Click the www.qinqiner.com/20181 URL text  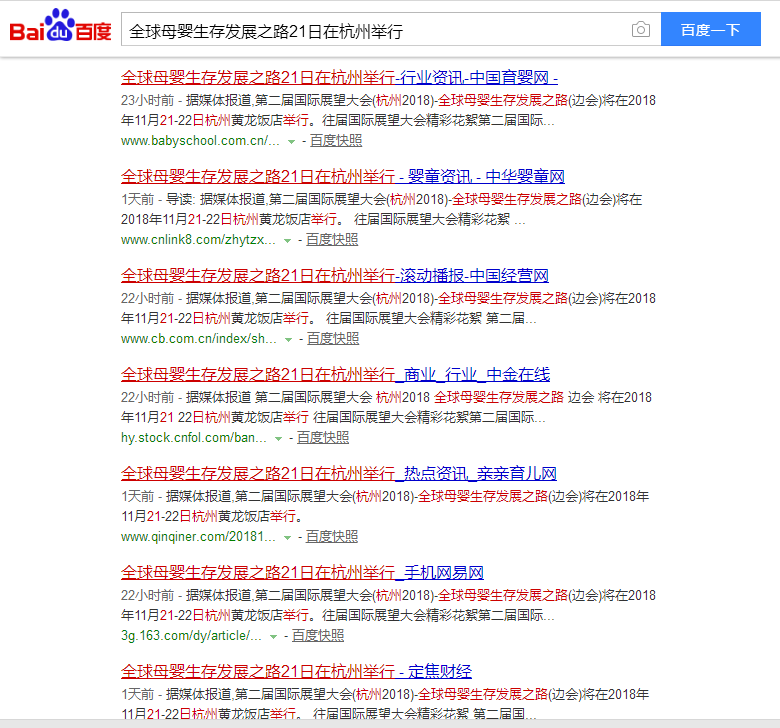click(x=198, y=537)
